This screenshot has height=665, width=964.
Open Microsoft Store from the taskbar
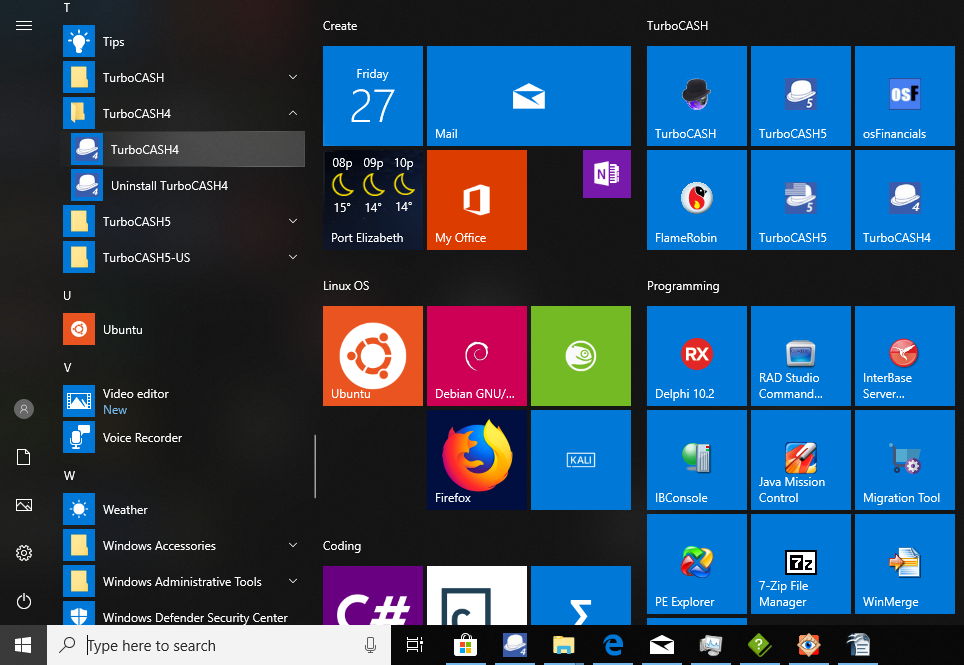coord(465,645)
